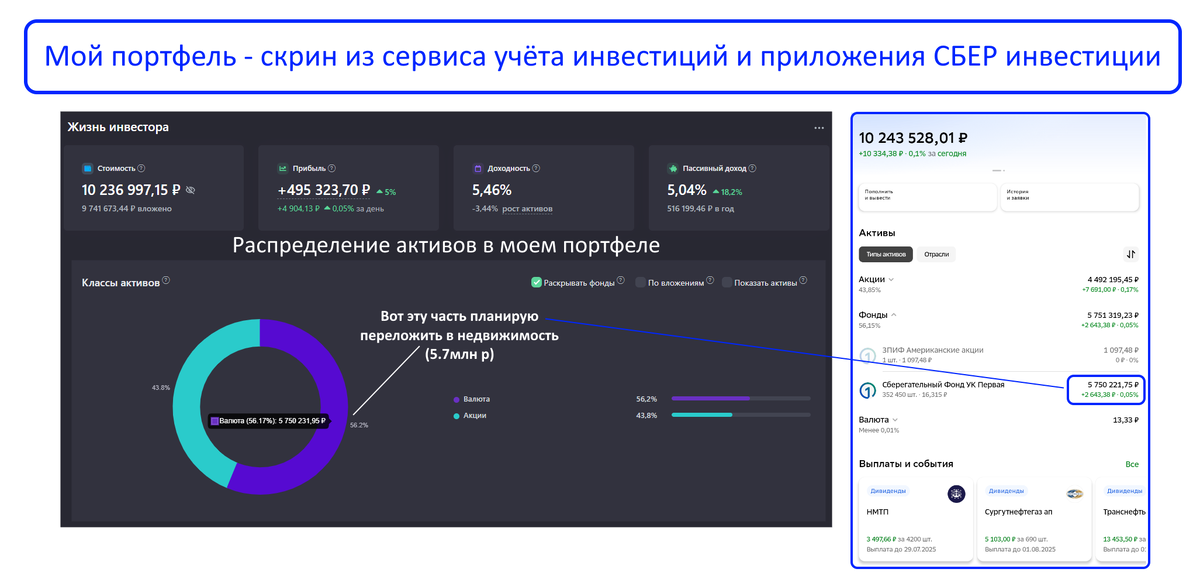Image resolution: width=1200 pixels, height=579 pixels.
Task: Open the ЗПИФ Американские акции row
Action: point(999,355)
